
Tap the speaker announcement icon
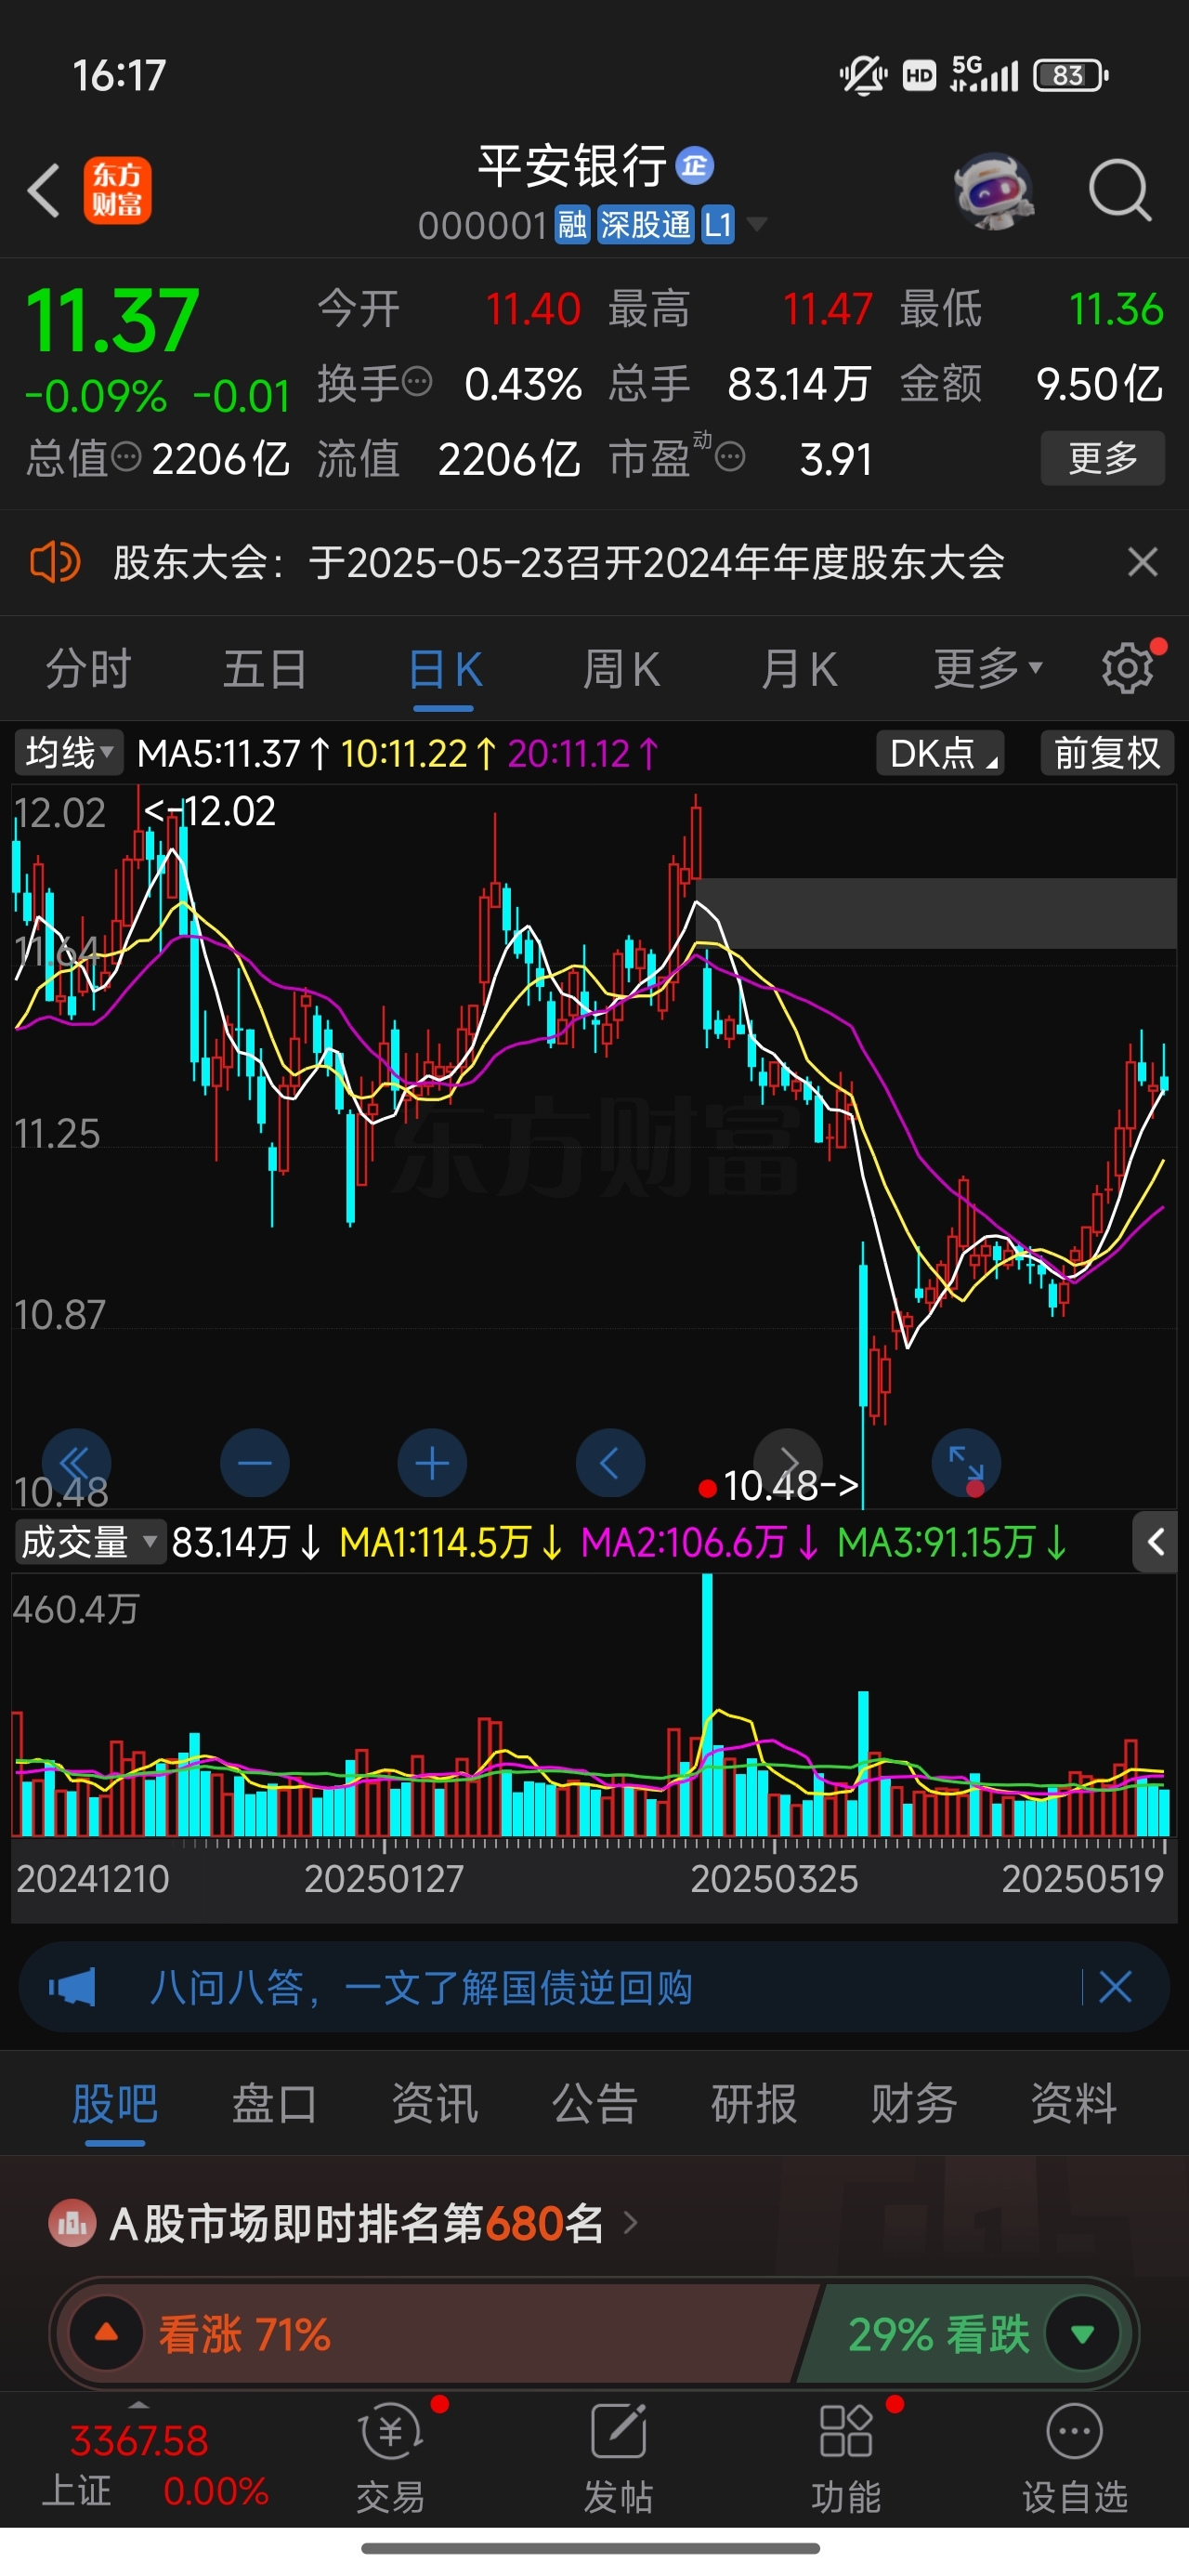pos(55,562)
